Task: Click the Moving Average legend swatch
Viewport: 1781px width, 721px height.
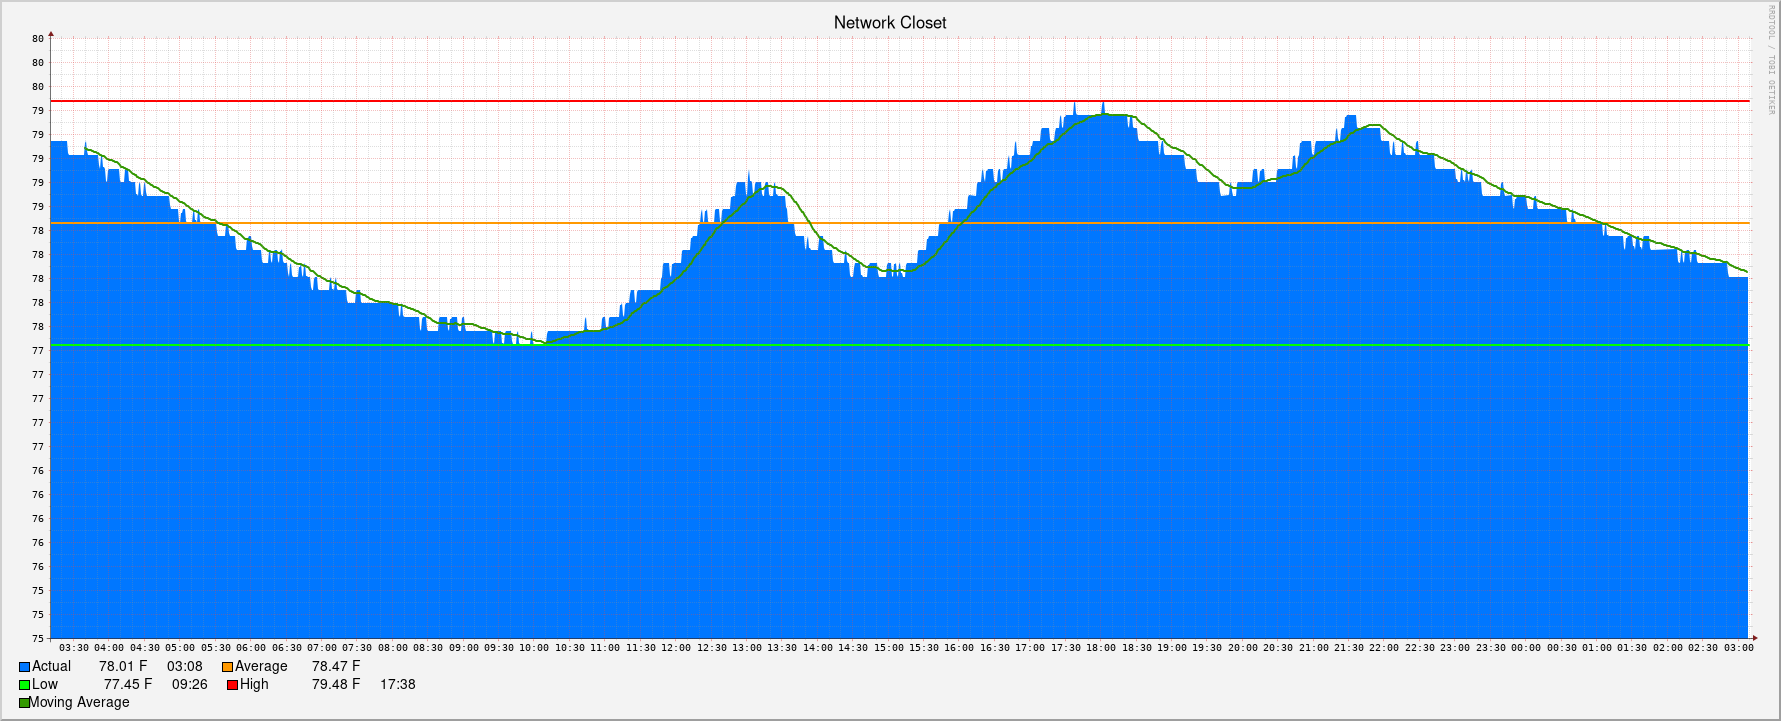Action: [24, 703]
